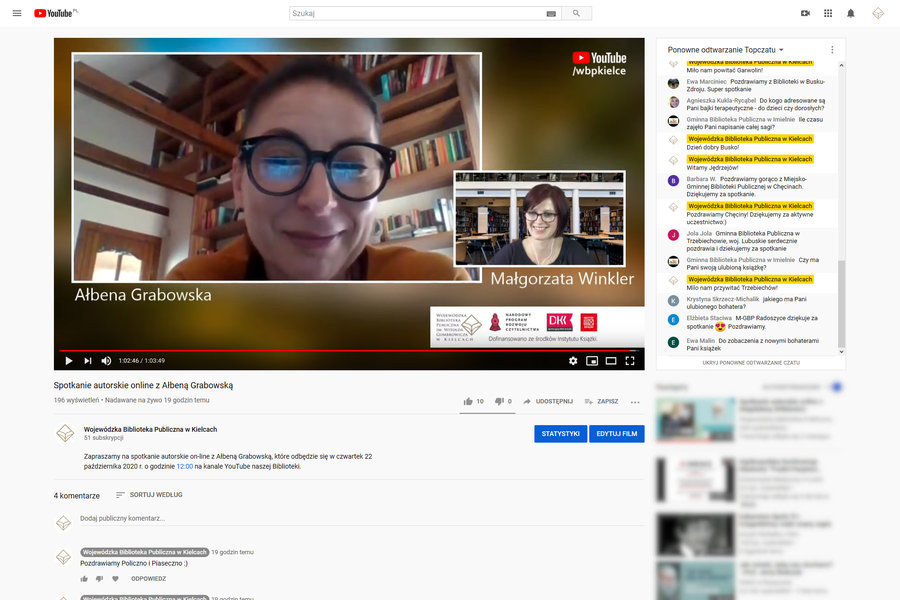Click the video title Spotkanie autorskie online

[x=143, y=385]
